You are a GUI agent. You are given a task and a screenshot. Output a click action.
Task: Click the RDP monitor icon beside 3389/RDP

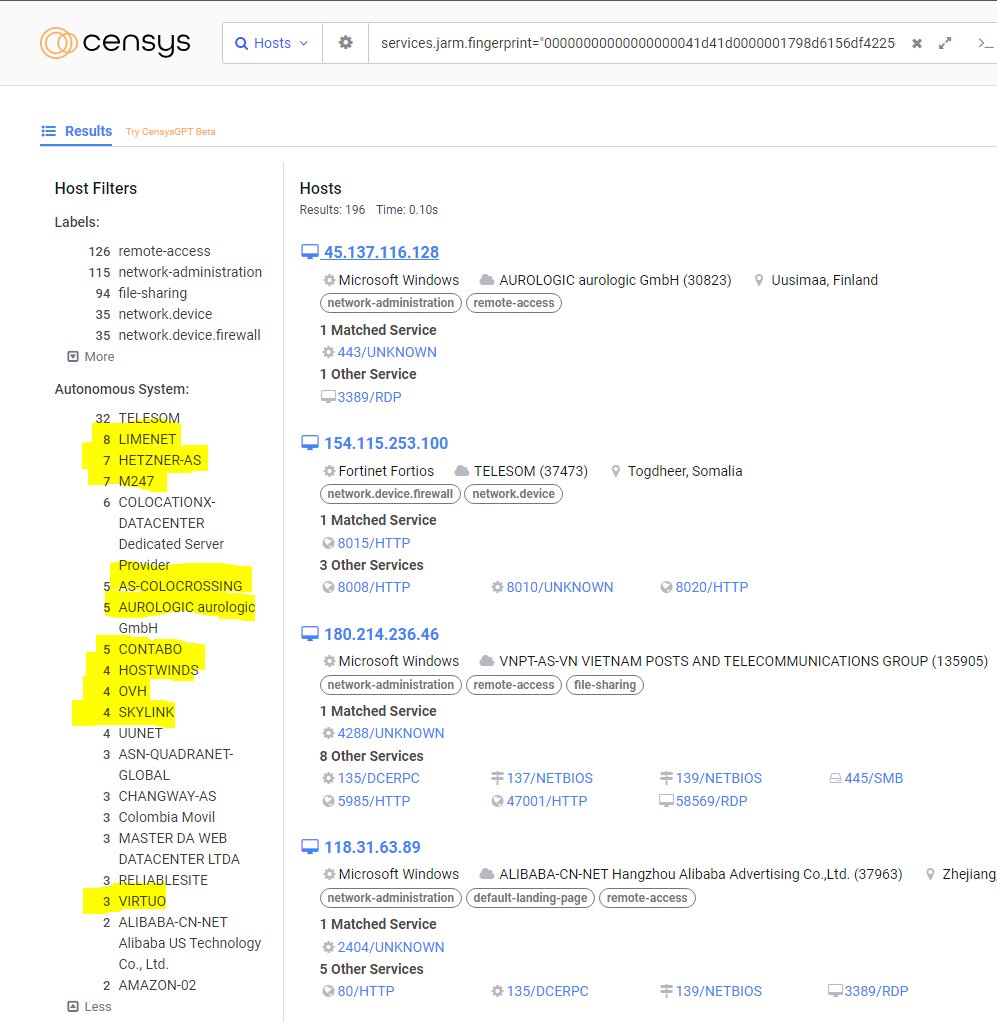pos(330,396)
